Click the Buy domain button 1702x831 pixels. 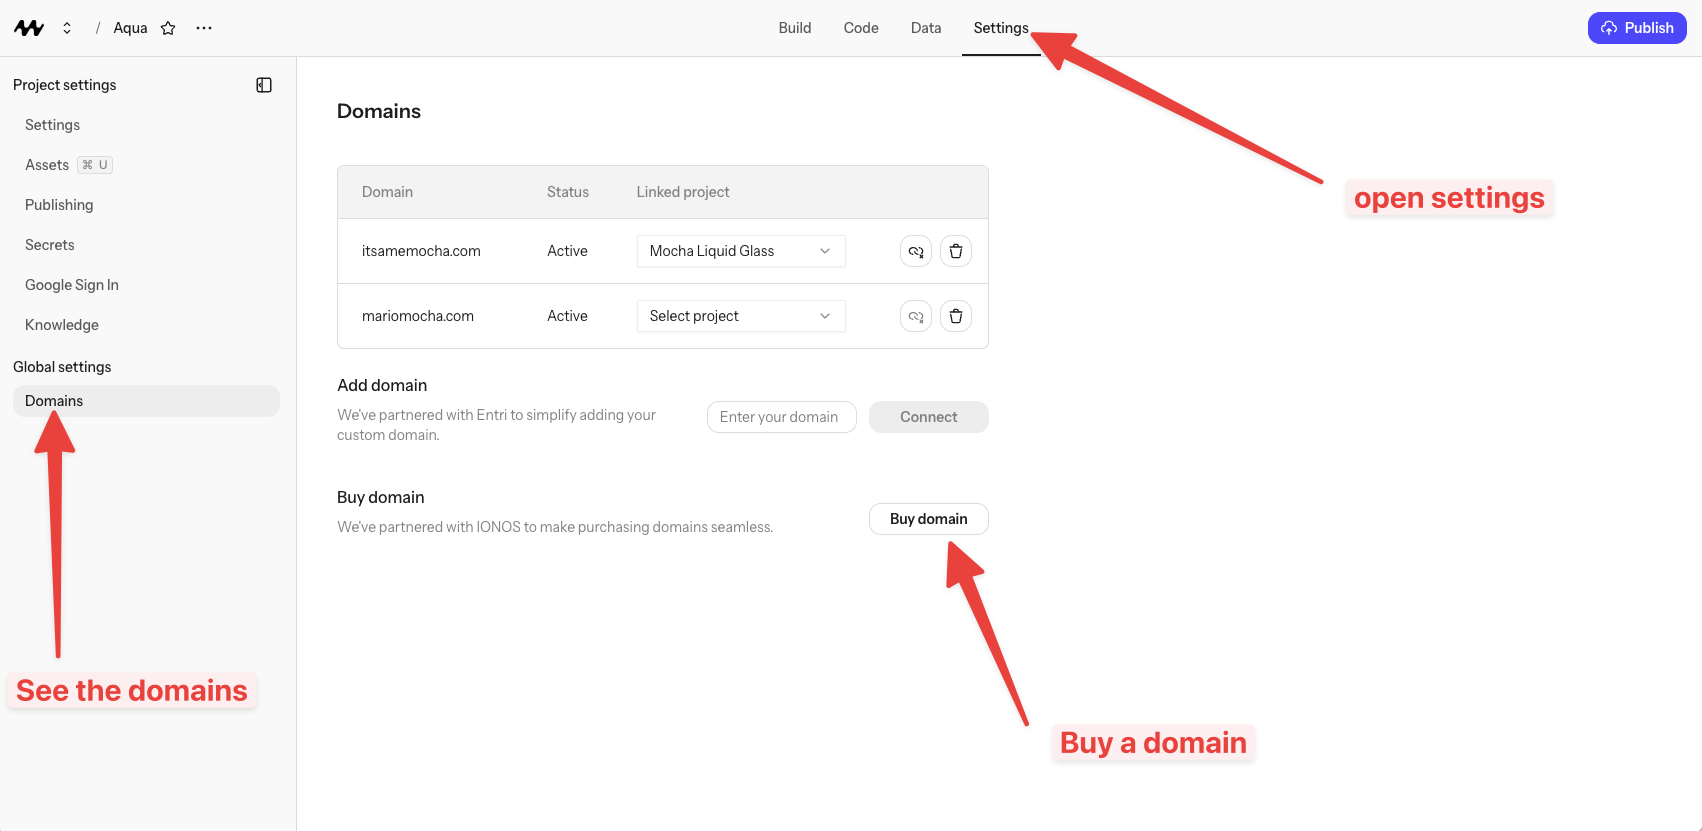point(929,519)
